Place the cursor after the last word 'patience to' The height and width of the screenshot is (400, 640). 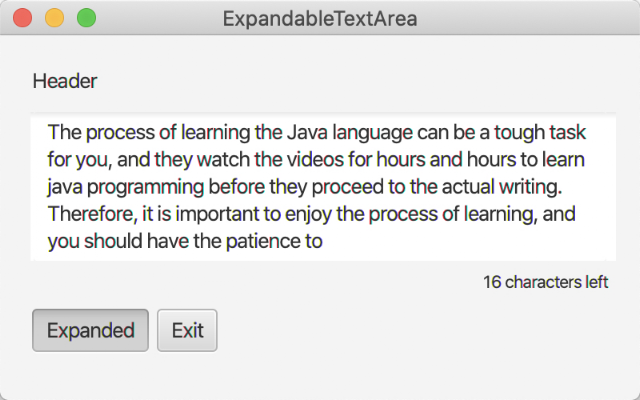(324, 241)
